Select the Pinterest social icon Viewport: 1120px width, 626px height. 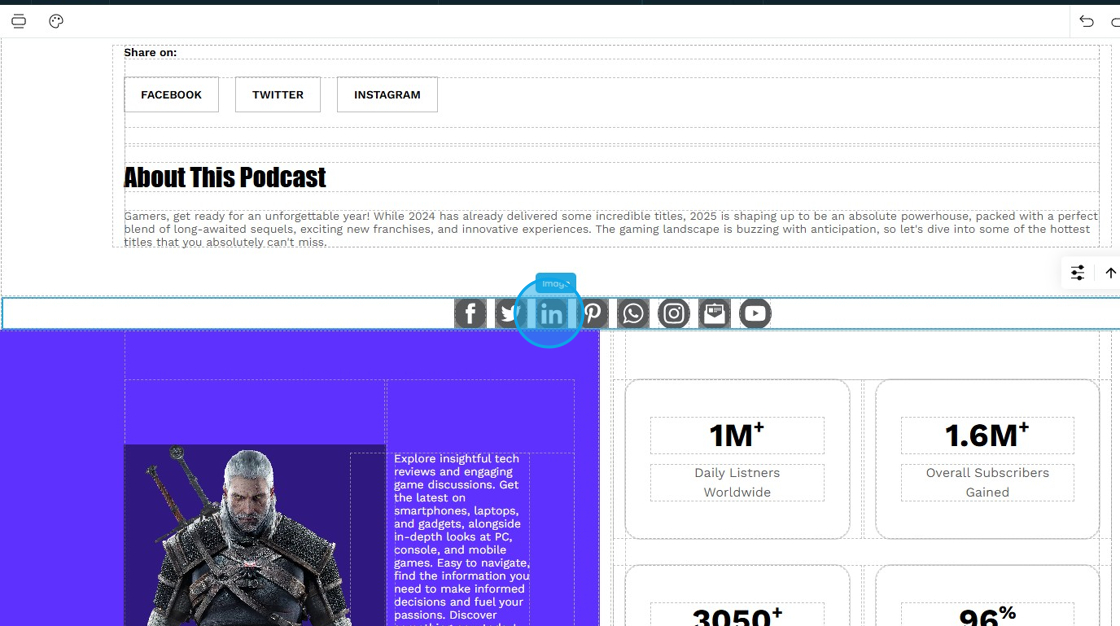pos(592,313)
